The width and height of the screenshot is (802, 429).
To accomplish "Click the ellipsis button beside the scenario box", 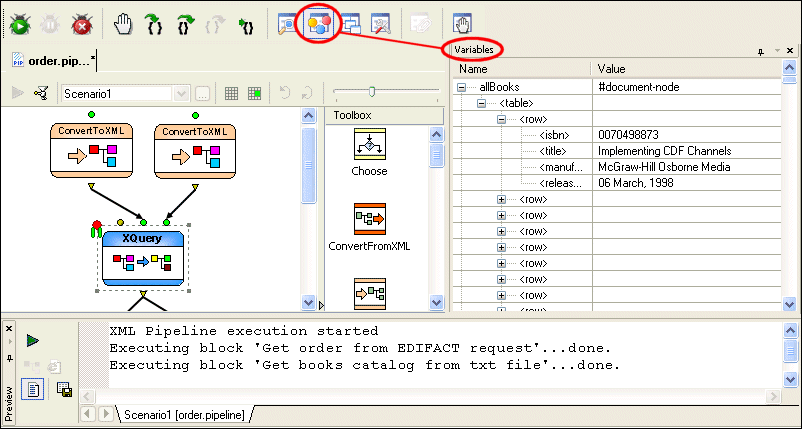I will point(202,93).
